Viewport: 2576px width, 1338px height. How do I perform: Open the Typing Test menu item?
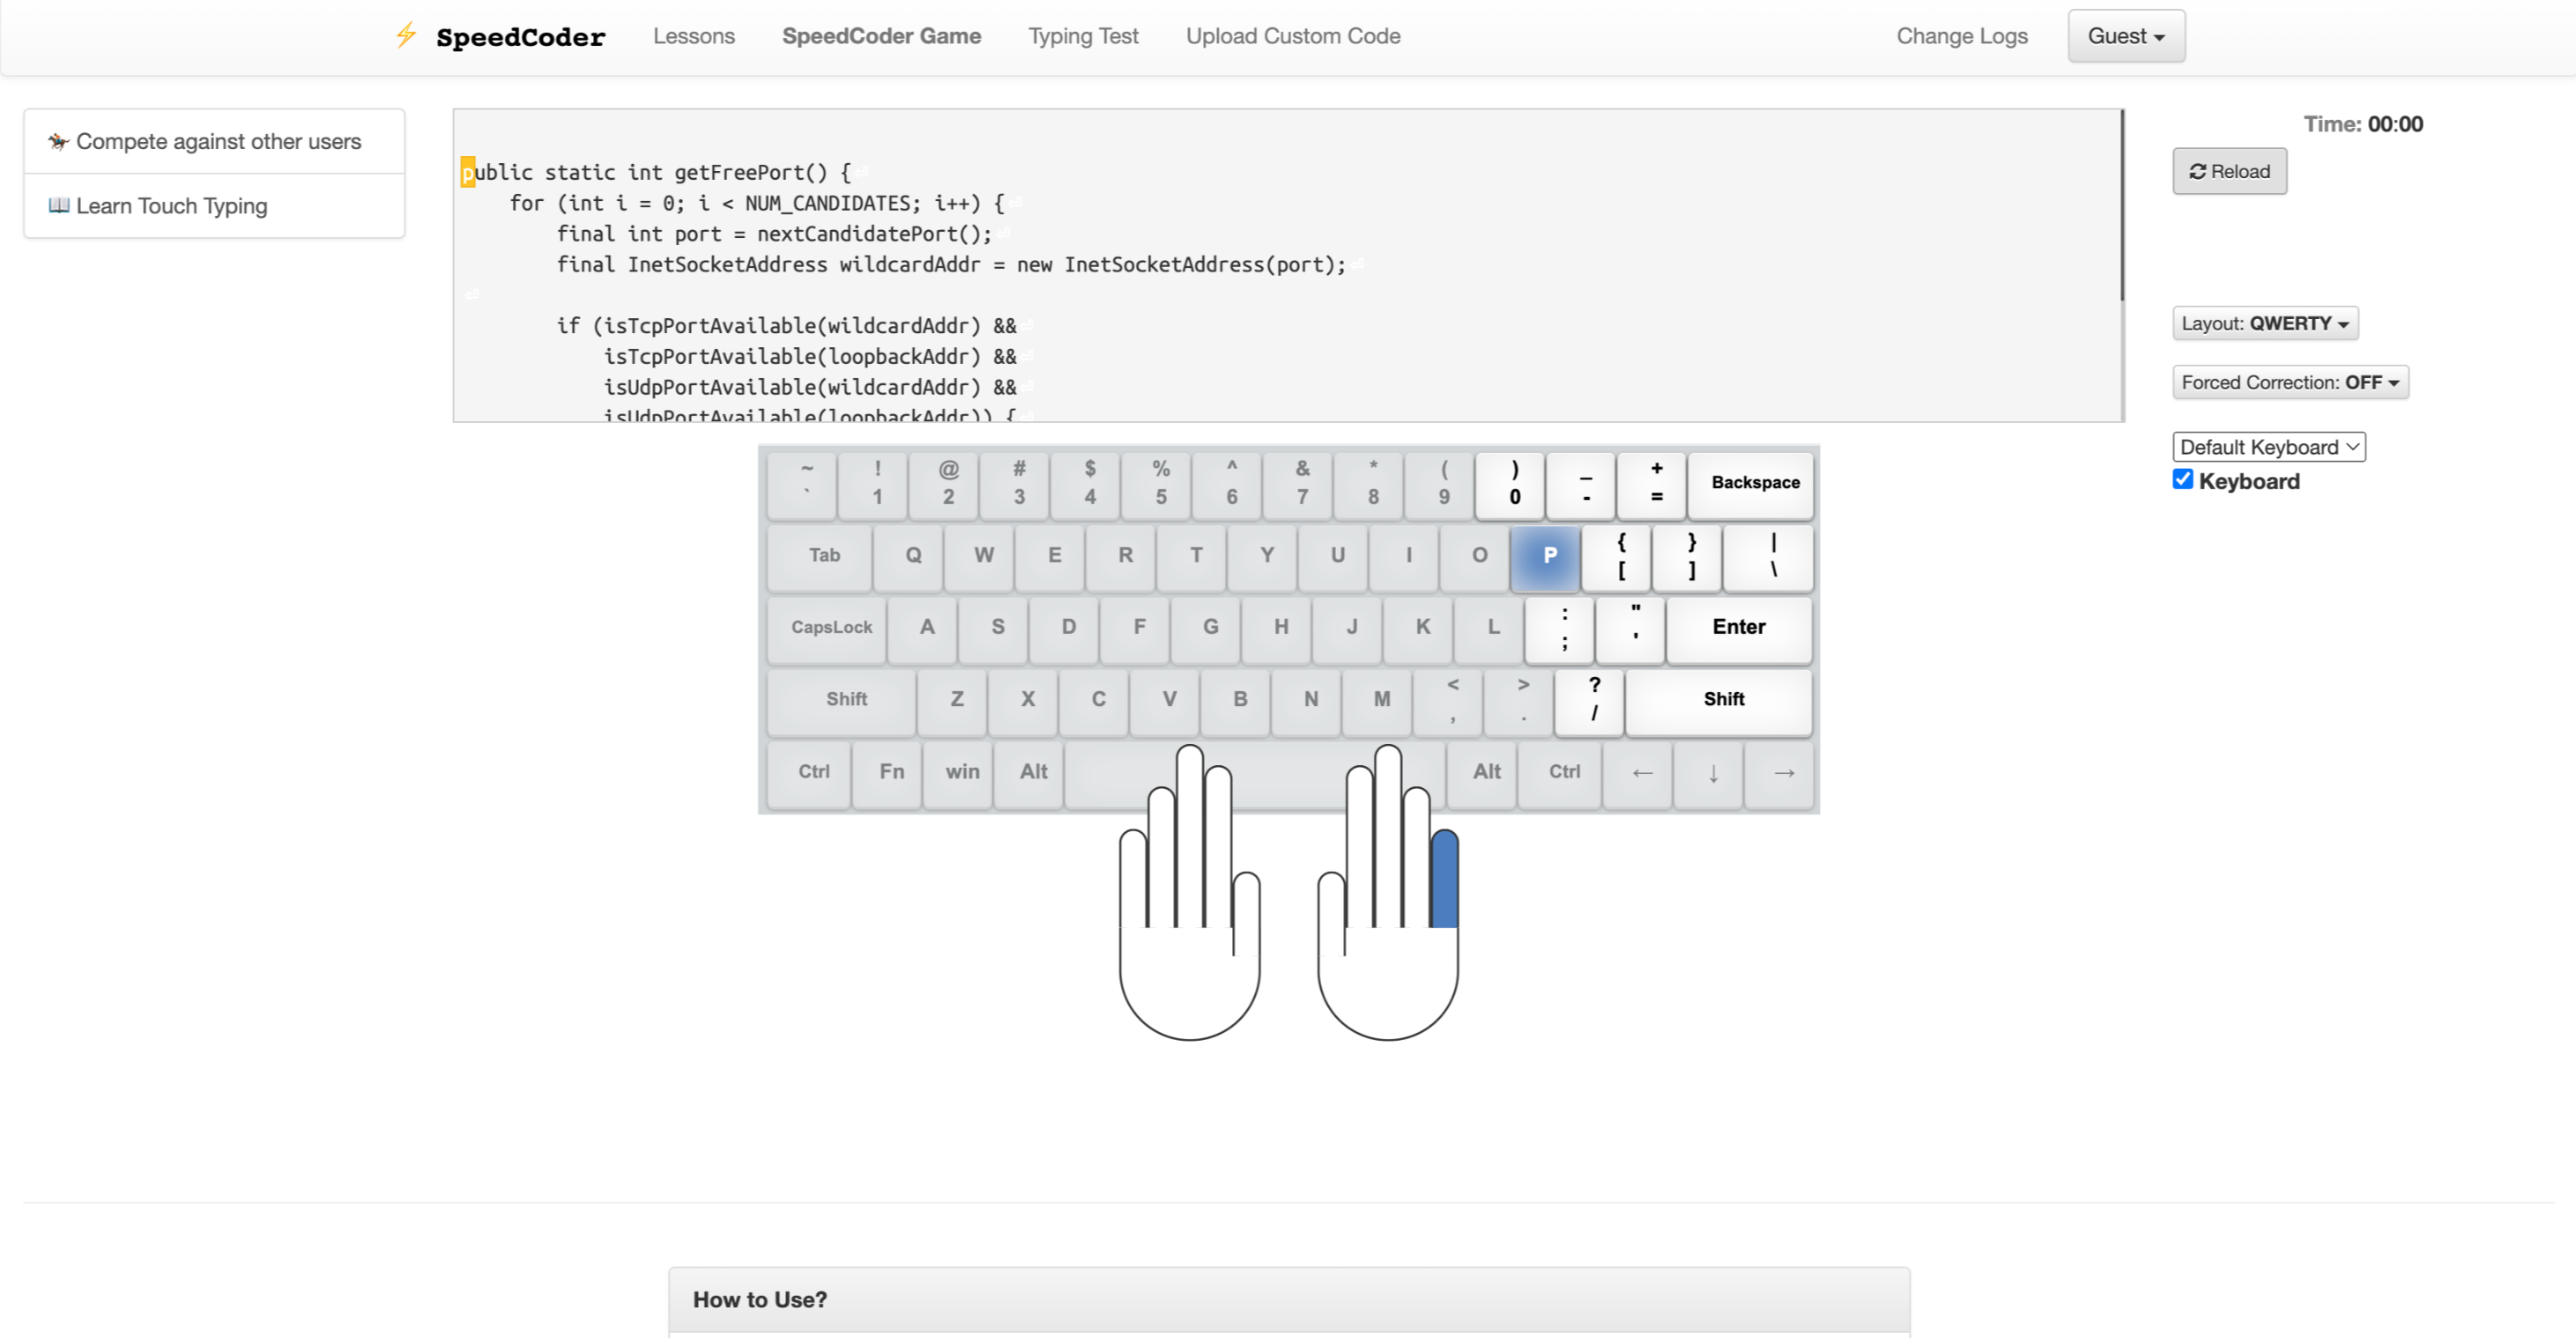pos(1083,36)
